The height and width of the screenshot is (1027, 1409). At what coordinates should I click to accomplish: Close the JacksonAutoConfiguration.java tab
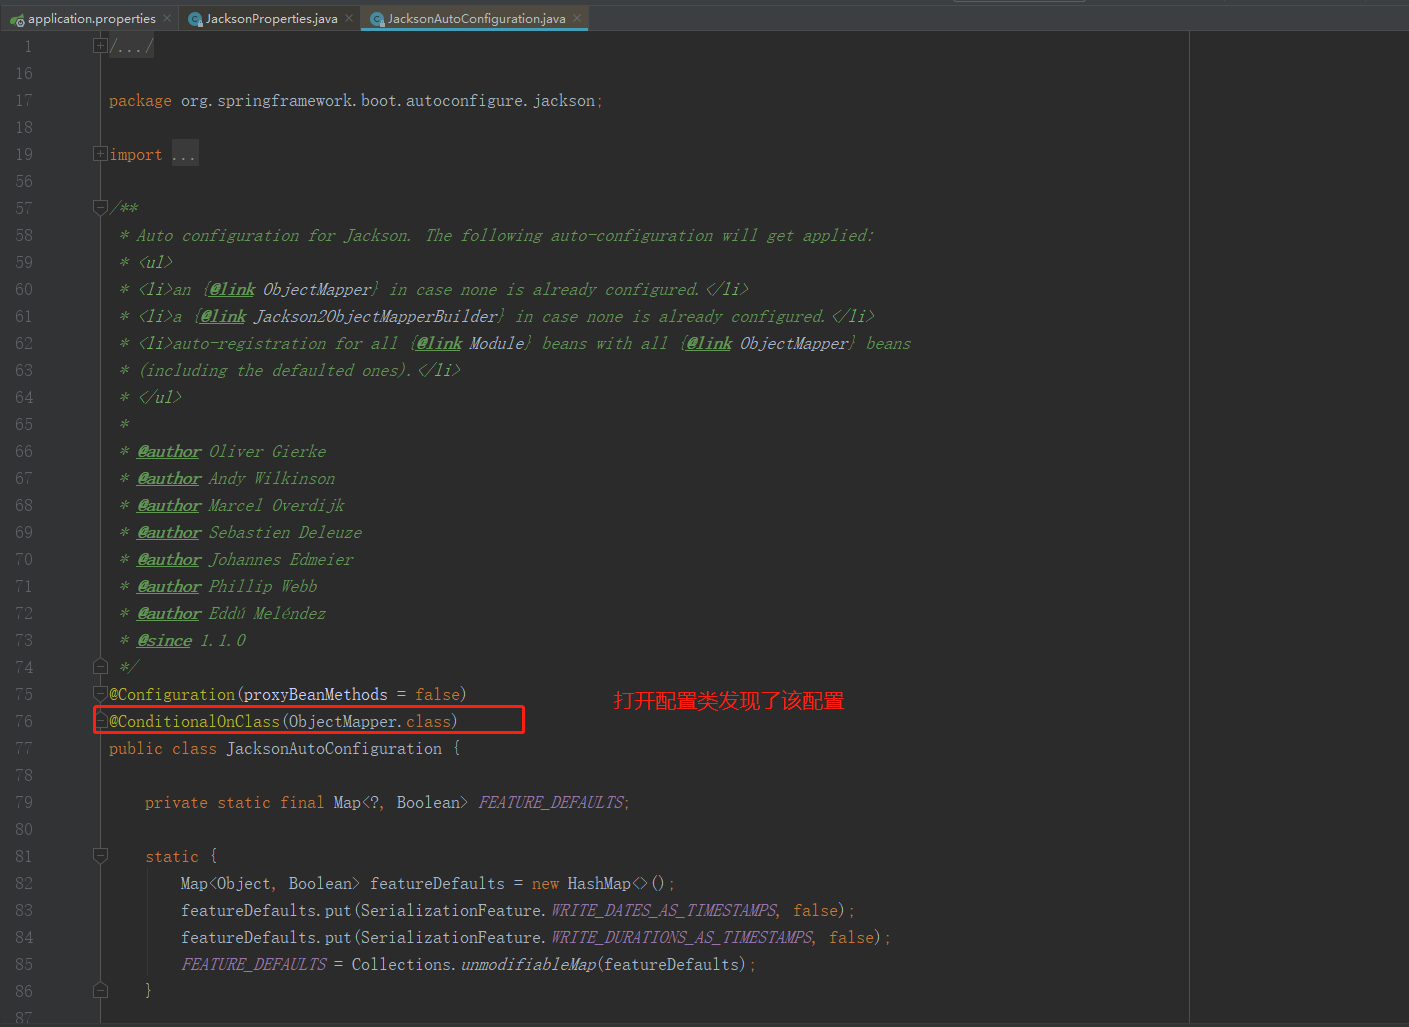(x=577, y=18)
